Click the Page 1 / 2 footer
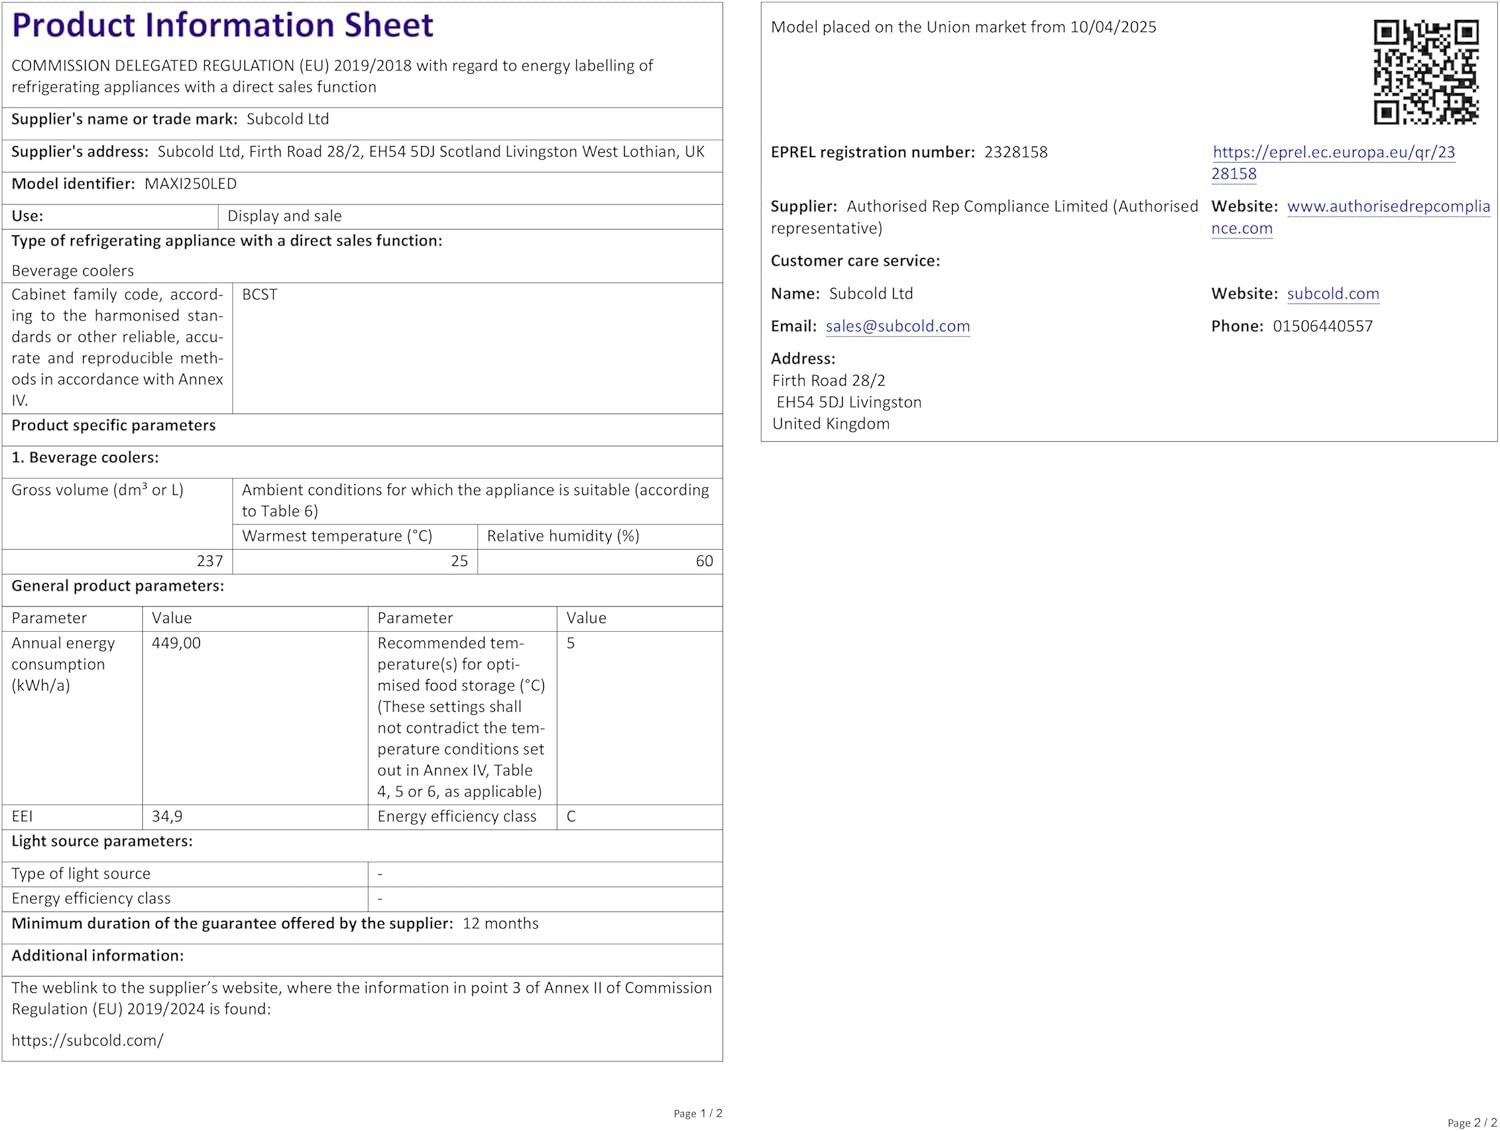The image size is (1500, 1131). 698,1113
